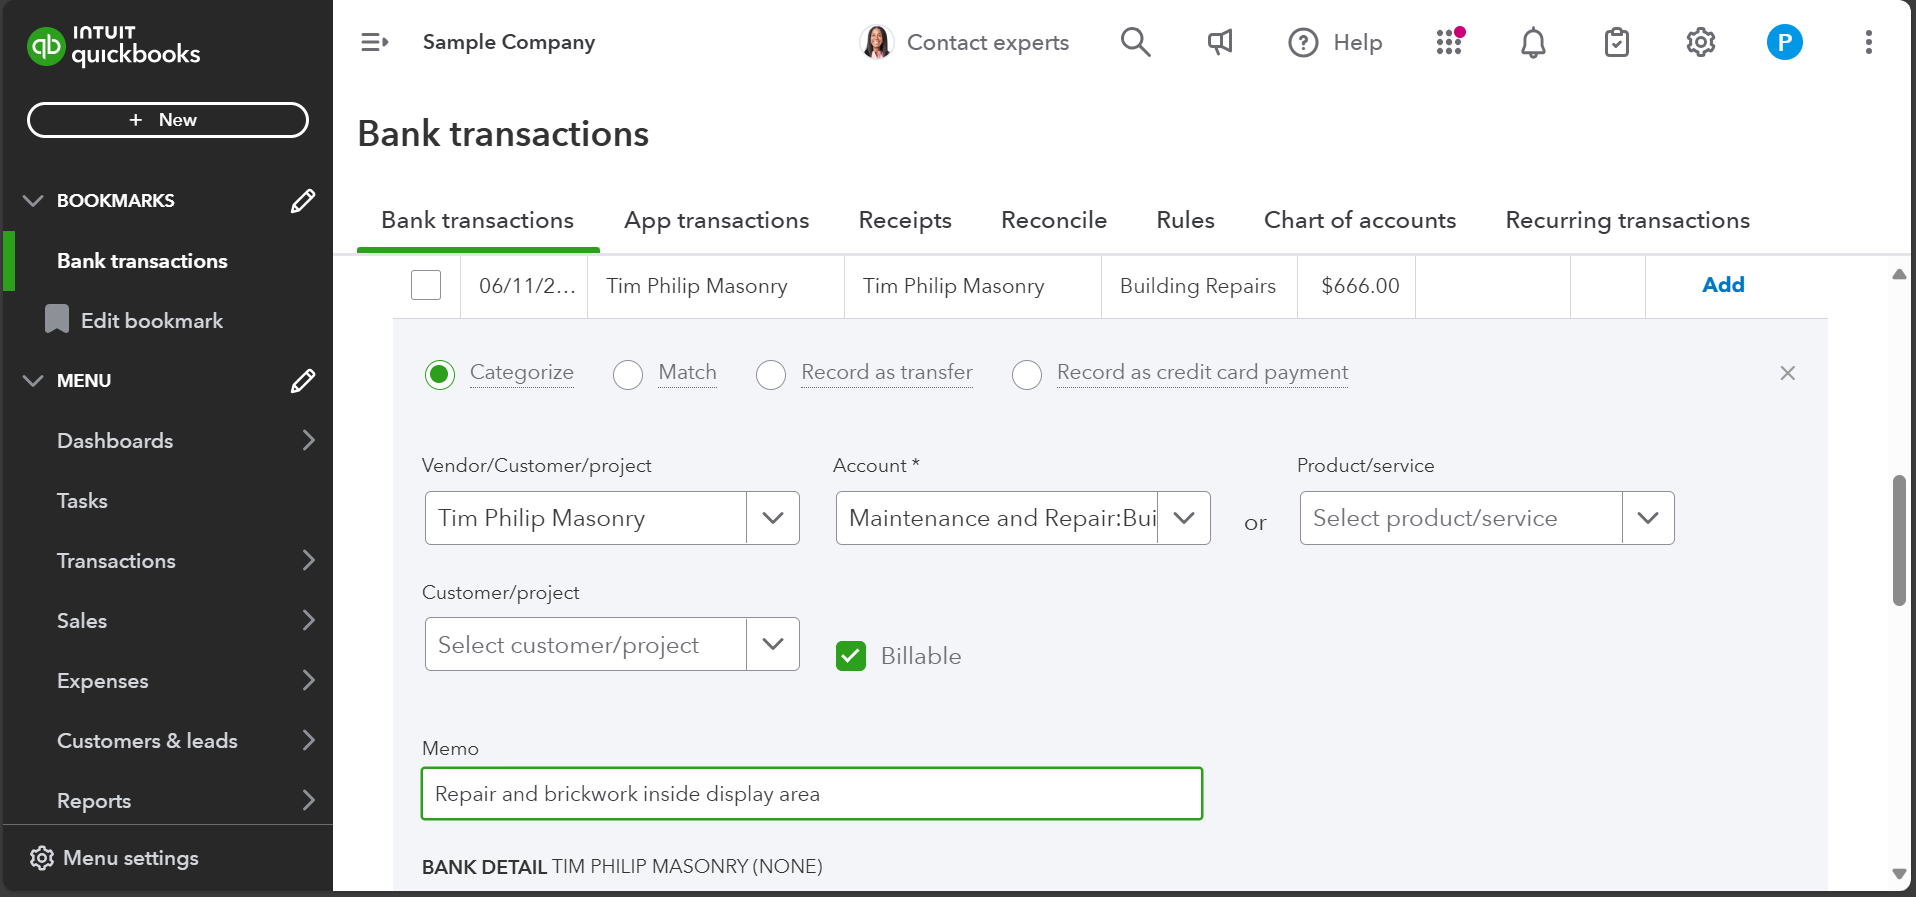Click the clipboard tasks icon
The width and height of the screenshot is (1916, 897).
point(1616,42)
